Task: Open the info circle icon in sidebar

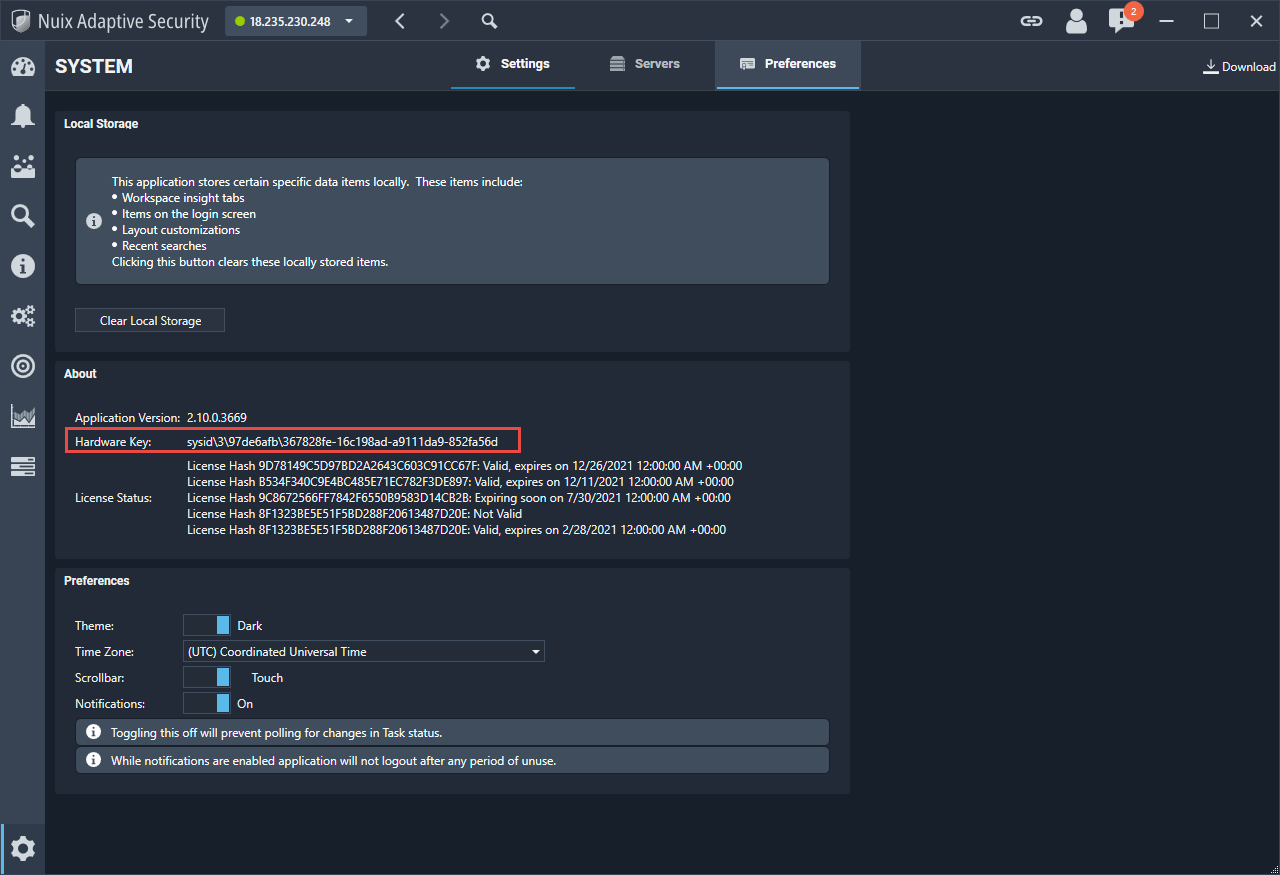Action: click(x=22, y=266)
